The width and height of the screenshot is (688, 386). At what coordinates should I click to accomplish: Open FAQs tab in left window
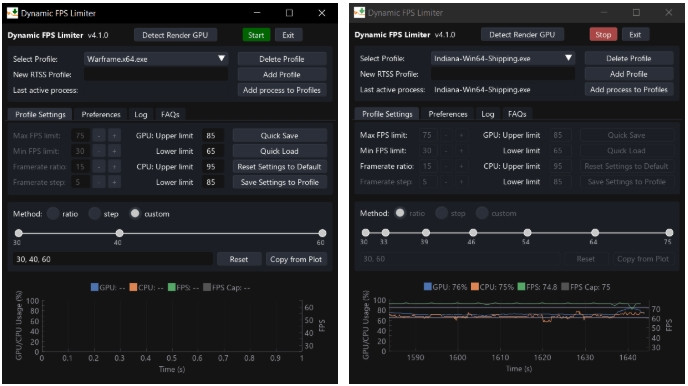[170, 114]
